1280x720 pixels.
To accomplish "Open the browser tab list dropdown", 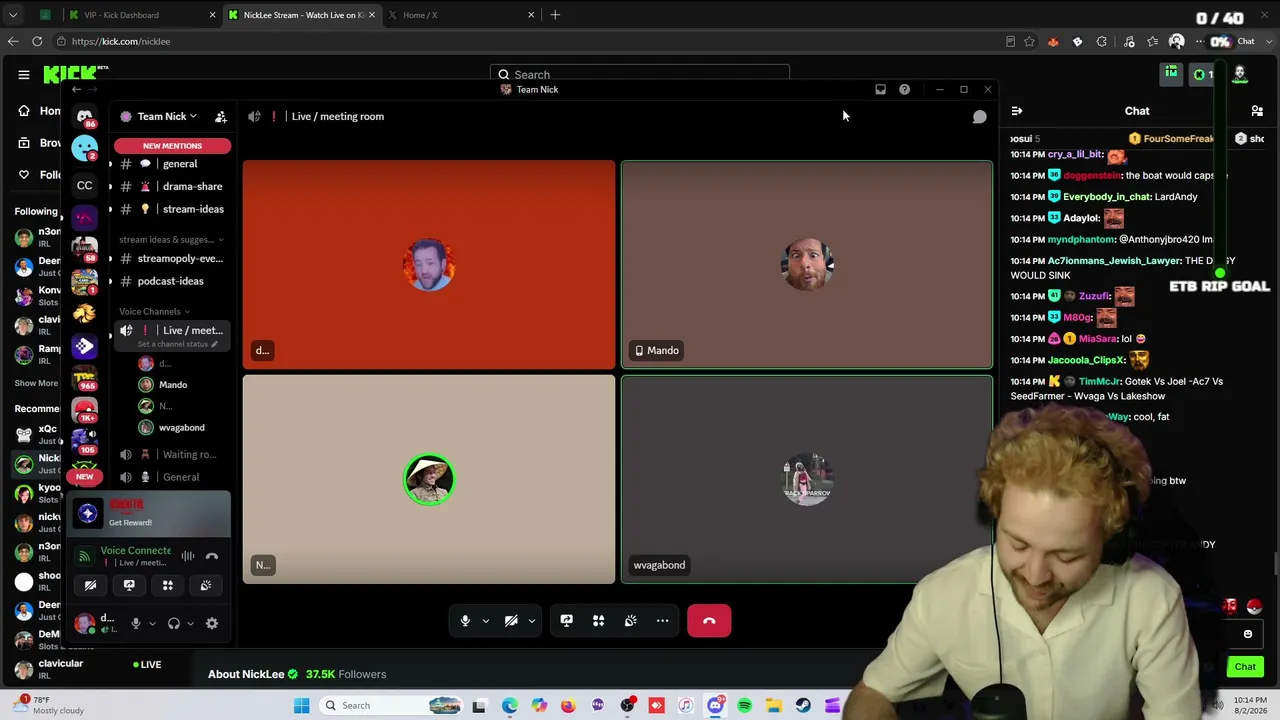I will [13, 15].
